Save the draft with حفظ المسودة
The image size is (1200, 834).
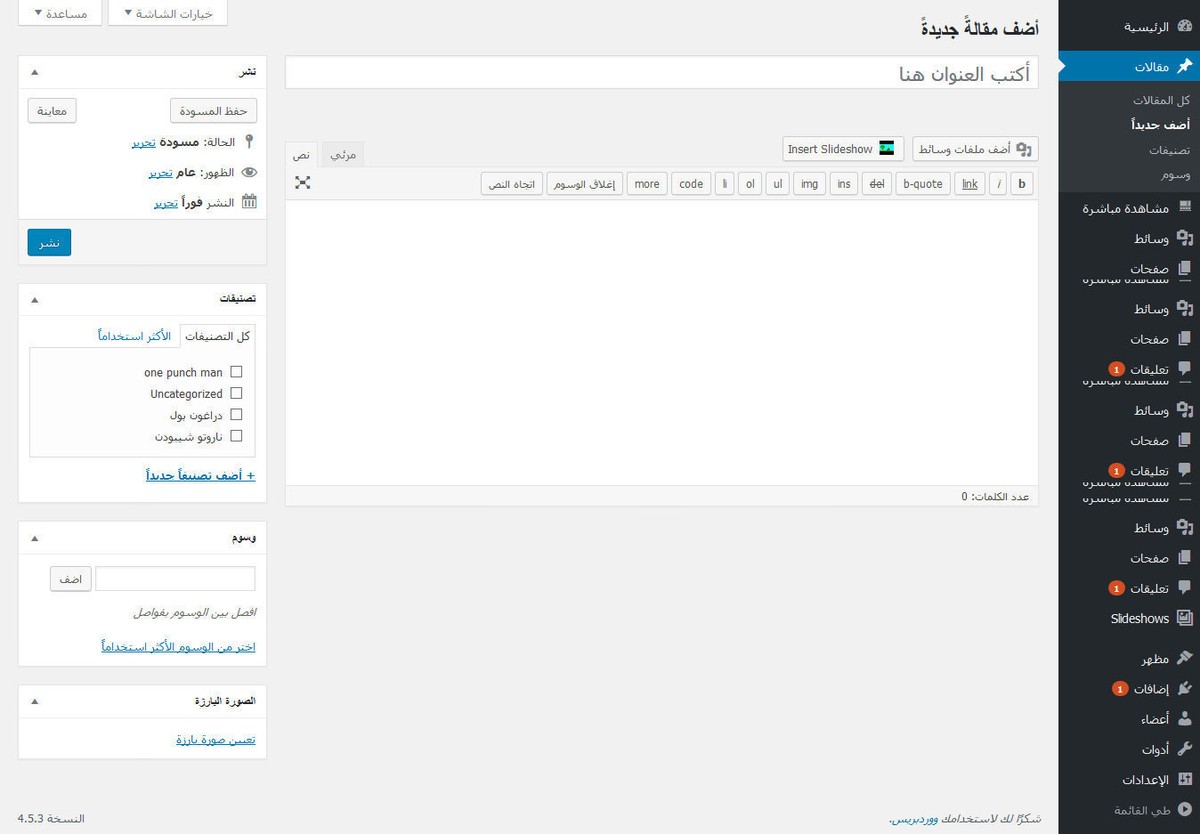tap(214, 110)
